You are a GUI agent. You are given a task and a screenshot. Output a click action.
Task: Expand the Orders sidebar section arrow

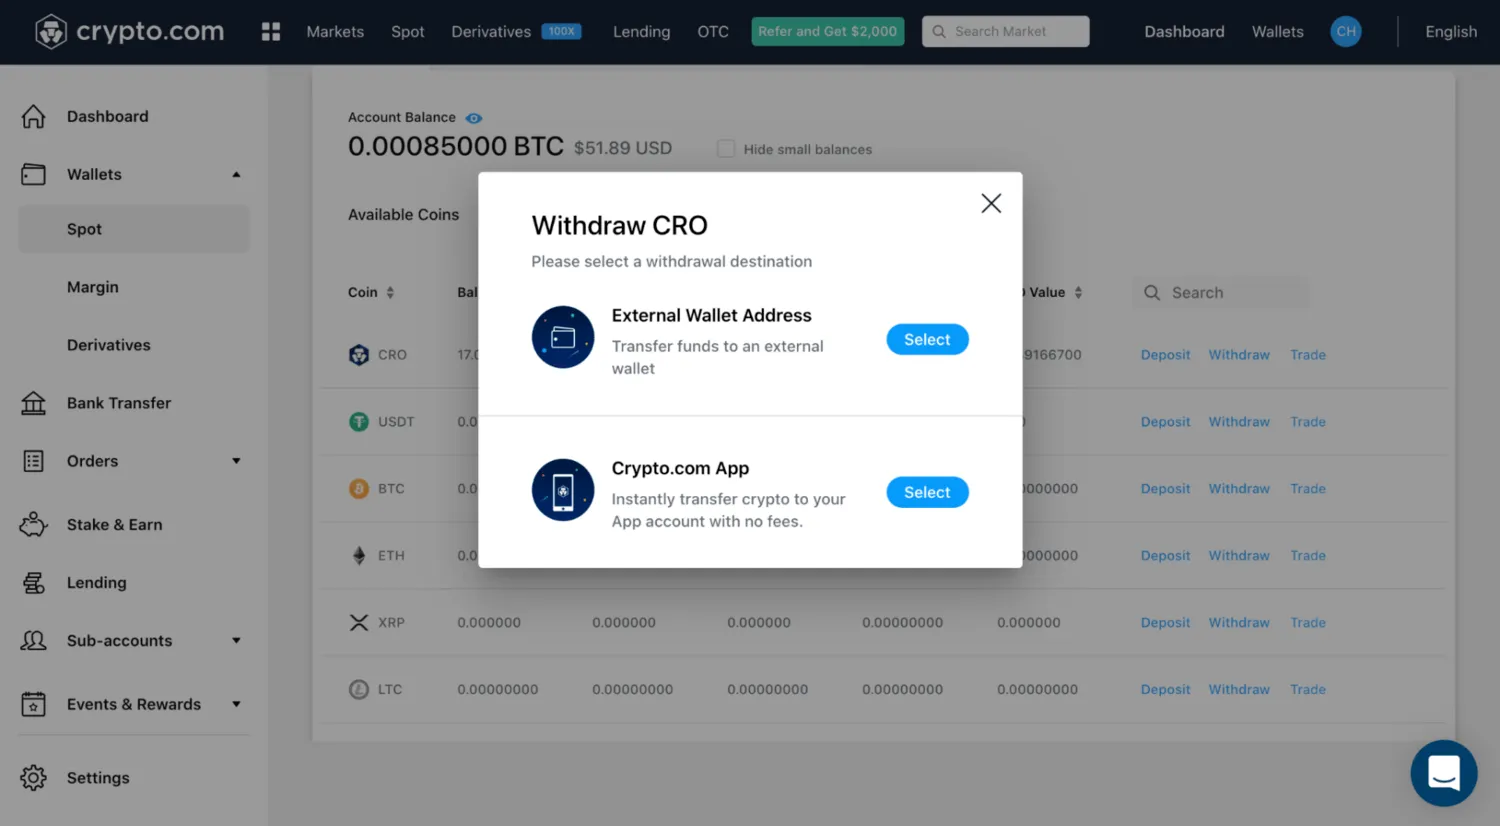237,461
